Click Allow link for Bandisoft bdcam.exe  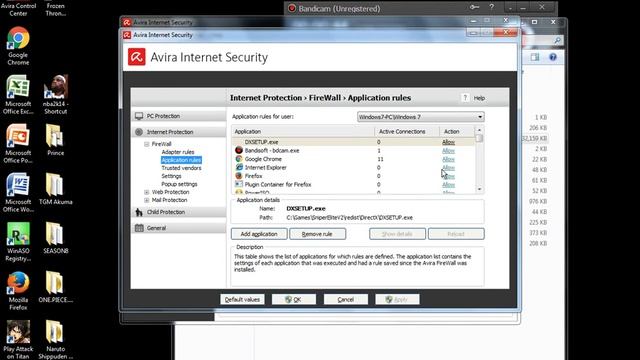448,151
